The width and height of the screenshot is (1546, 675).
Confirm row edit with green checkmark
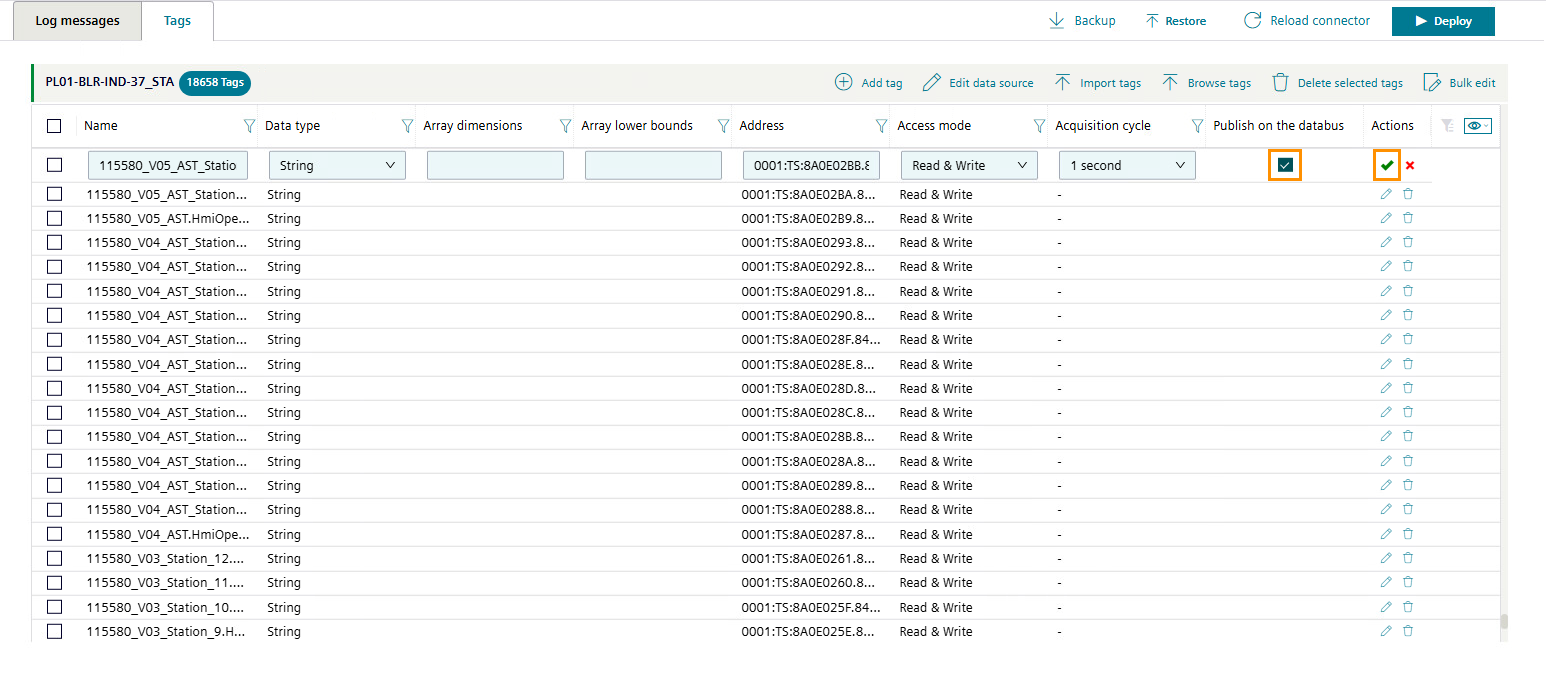(x=1387, y=165)
